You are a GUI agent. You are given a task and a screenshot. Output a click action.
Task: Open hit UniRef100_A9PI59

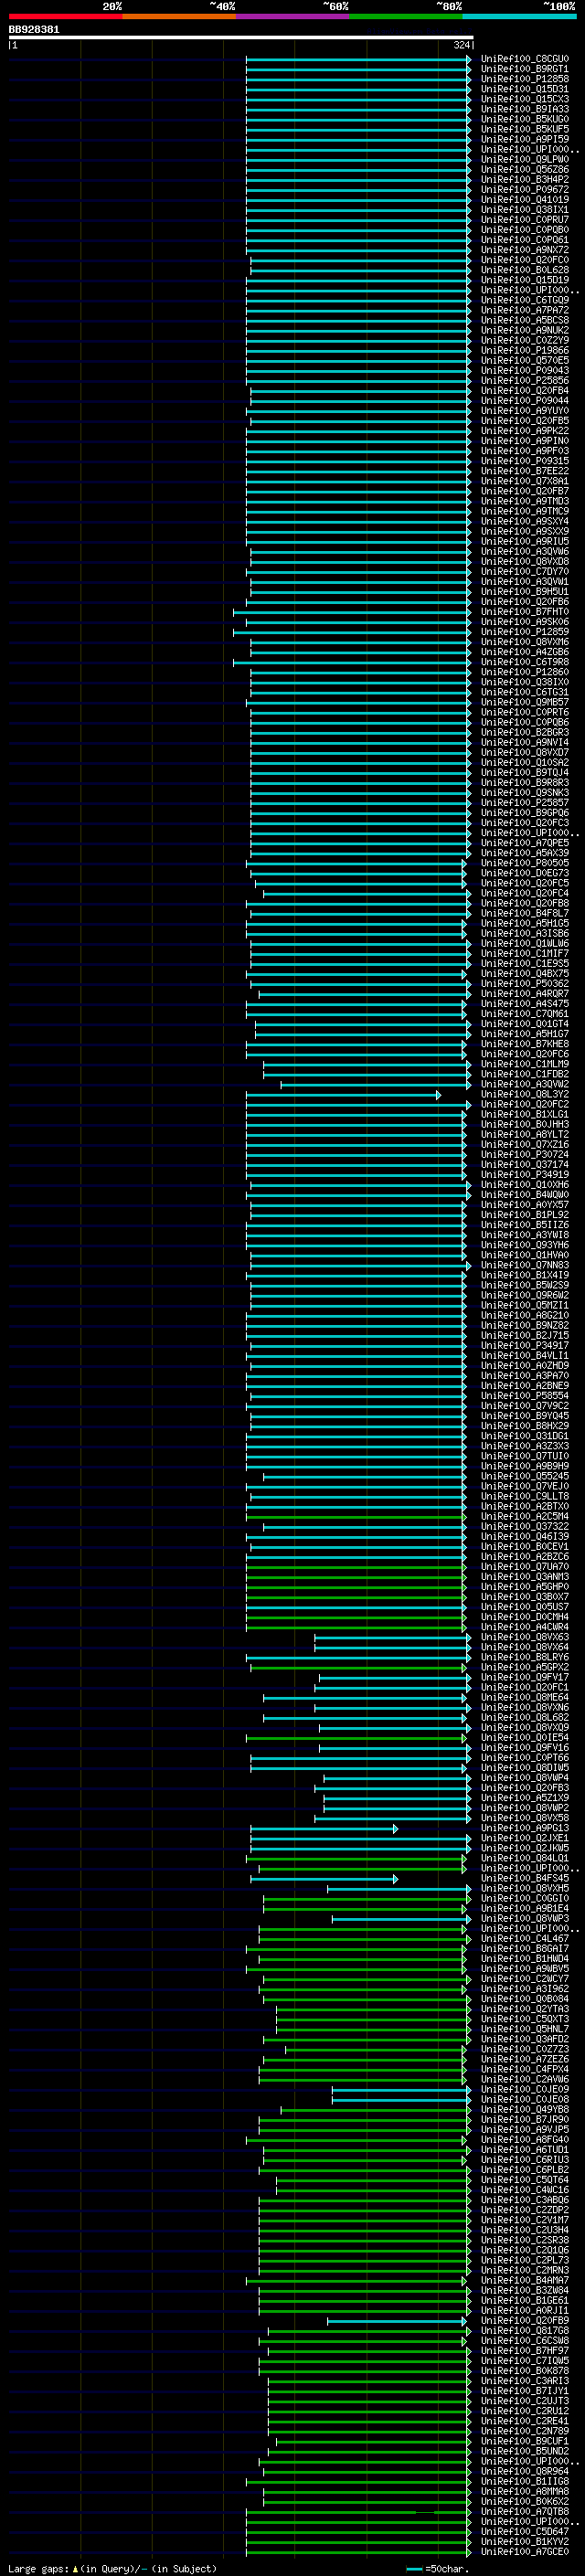(x=524, y=139)
